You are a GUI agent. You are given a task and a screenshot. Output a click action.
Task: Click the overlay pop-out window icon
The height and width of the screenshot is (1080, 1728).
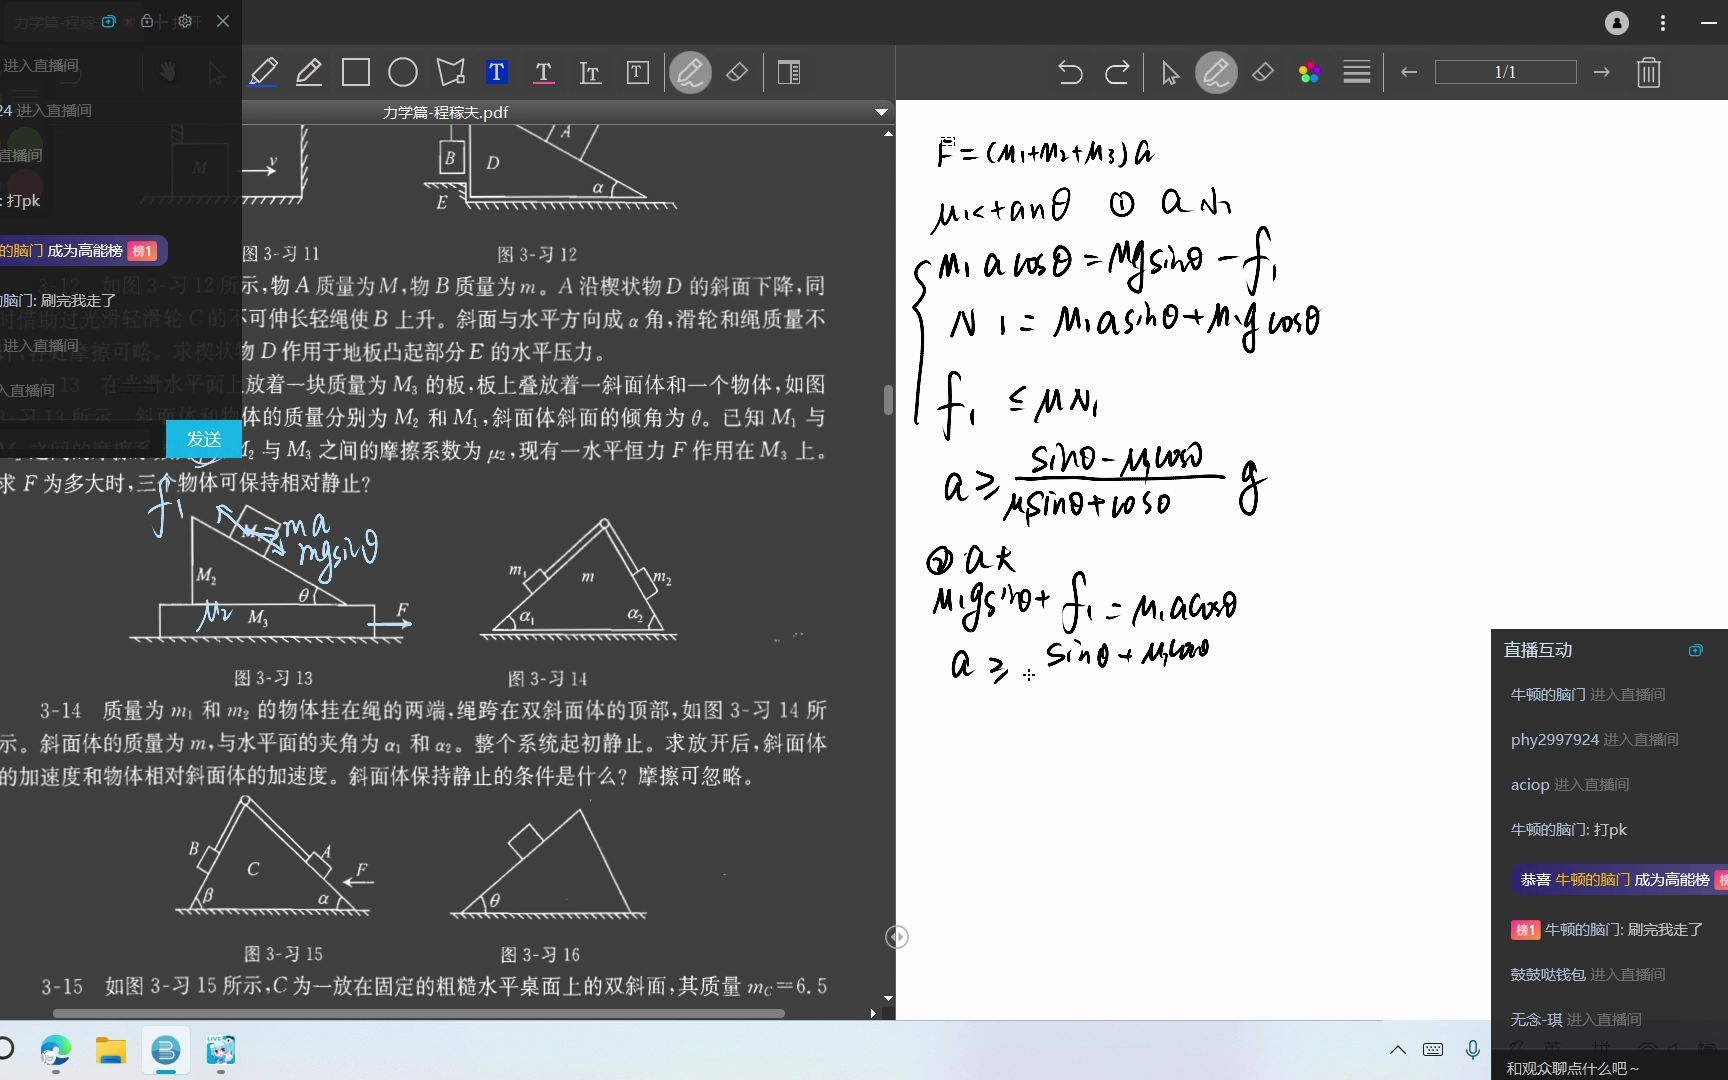(x=109, y=20)
